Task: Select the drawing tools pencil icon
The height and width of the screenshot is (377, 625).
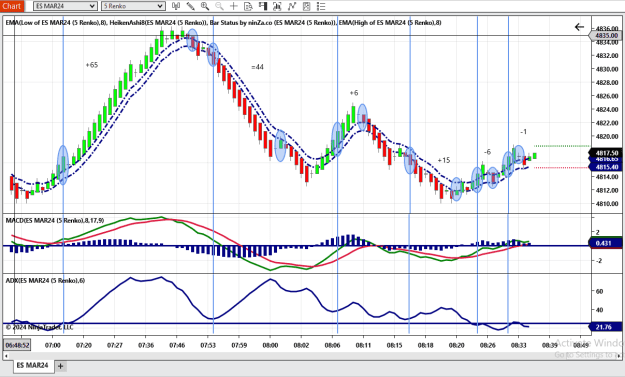Action: tap(191, 6)
